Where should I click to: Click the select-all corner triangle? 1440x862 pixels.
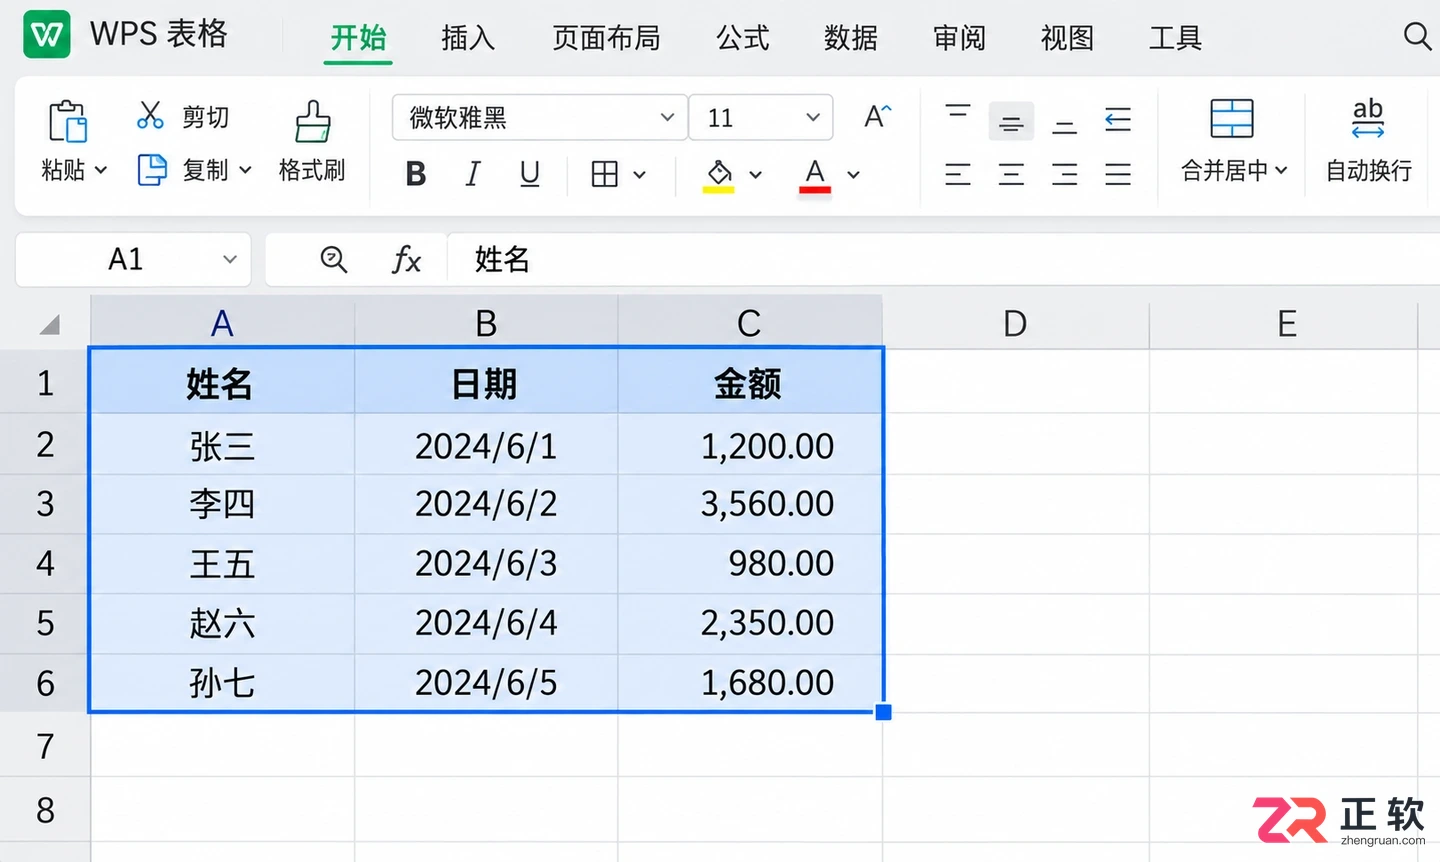[x=49, y=324]
